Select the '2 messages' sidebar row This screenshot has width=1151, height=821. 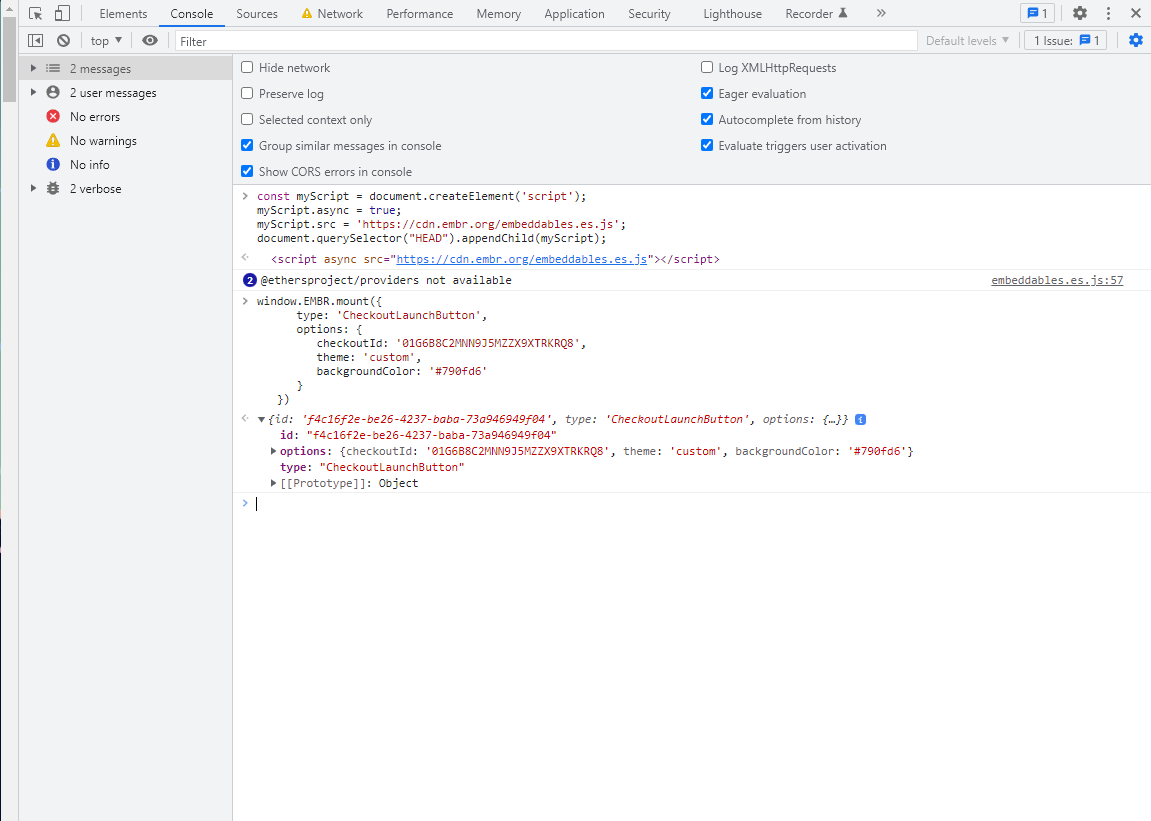pyautogui.click(x=126, y=68)
